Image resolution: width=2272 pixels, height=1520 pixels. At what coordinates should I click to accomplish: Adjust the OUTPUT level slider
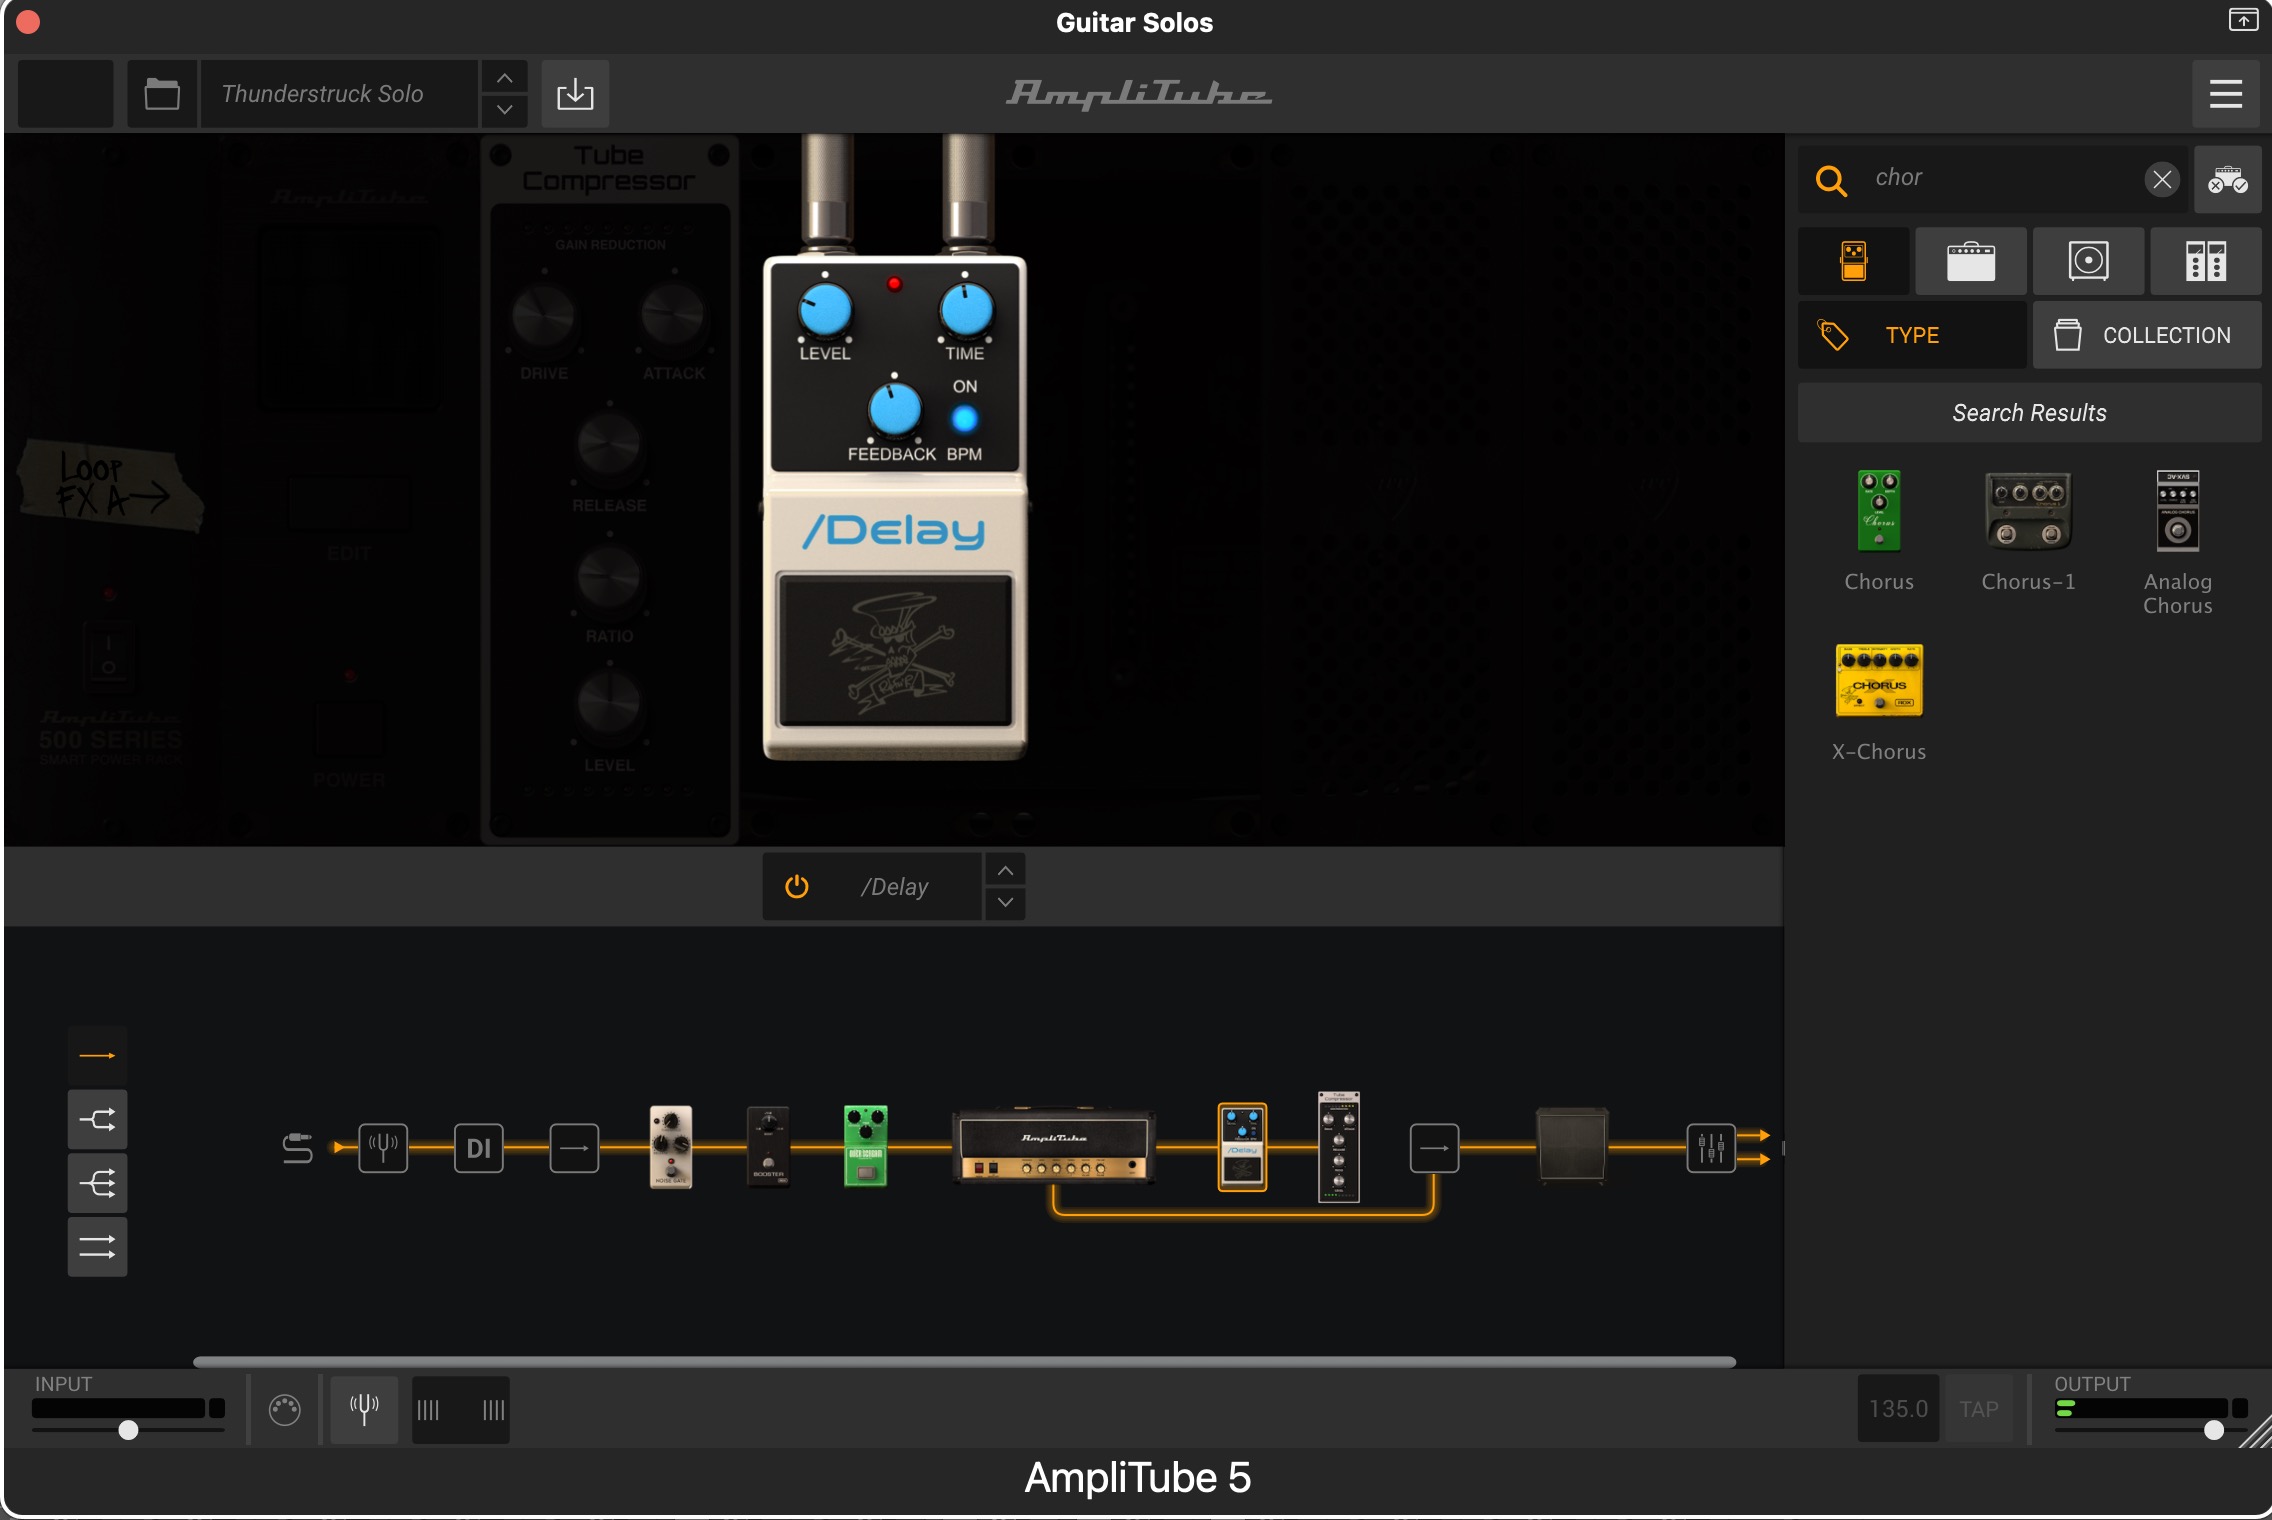pyautogui.click(x=2214, y=1430)
